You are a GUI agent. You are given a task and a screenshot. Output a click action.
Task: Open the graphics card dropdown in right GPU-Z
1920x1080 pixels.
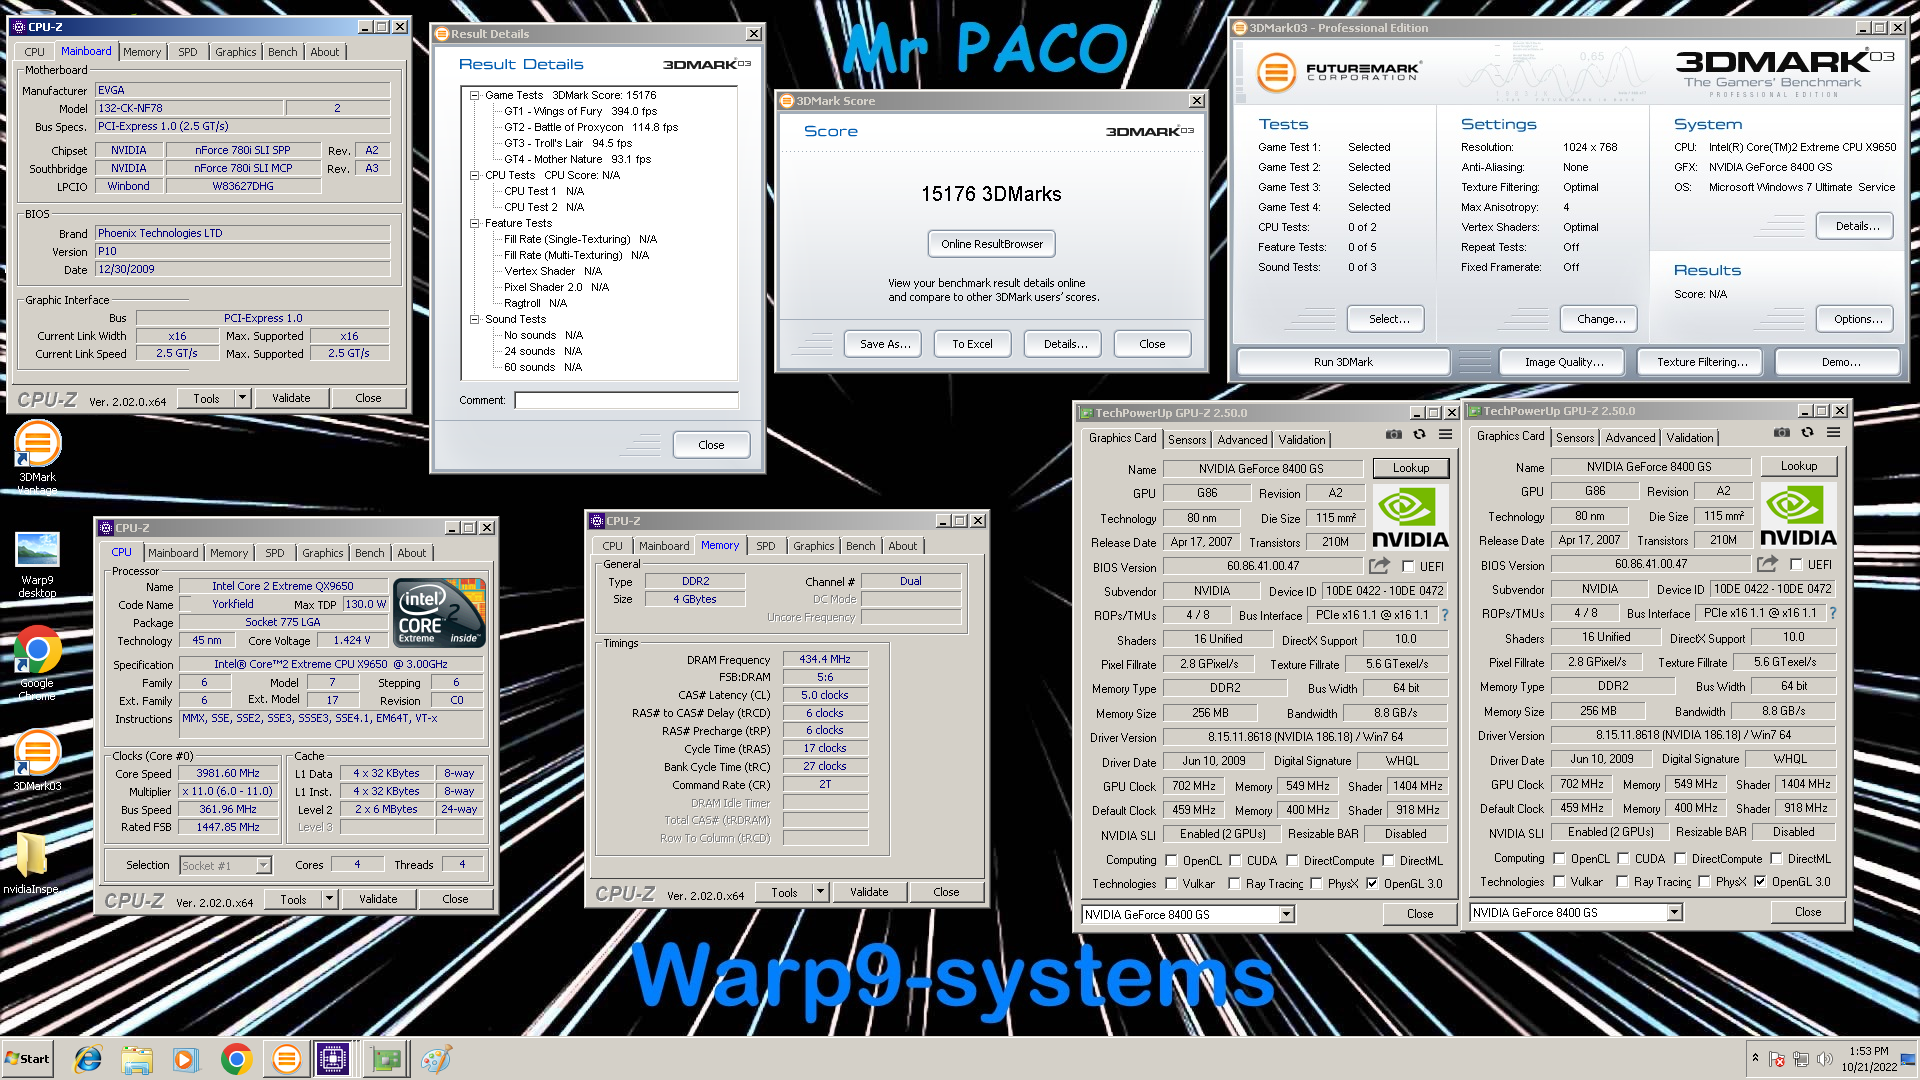(1674, 913)
